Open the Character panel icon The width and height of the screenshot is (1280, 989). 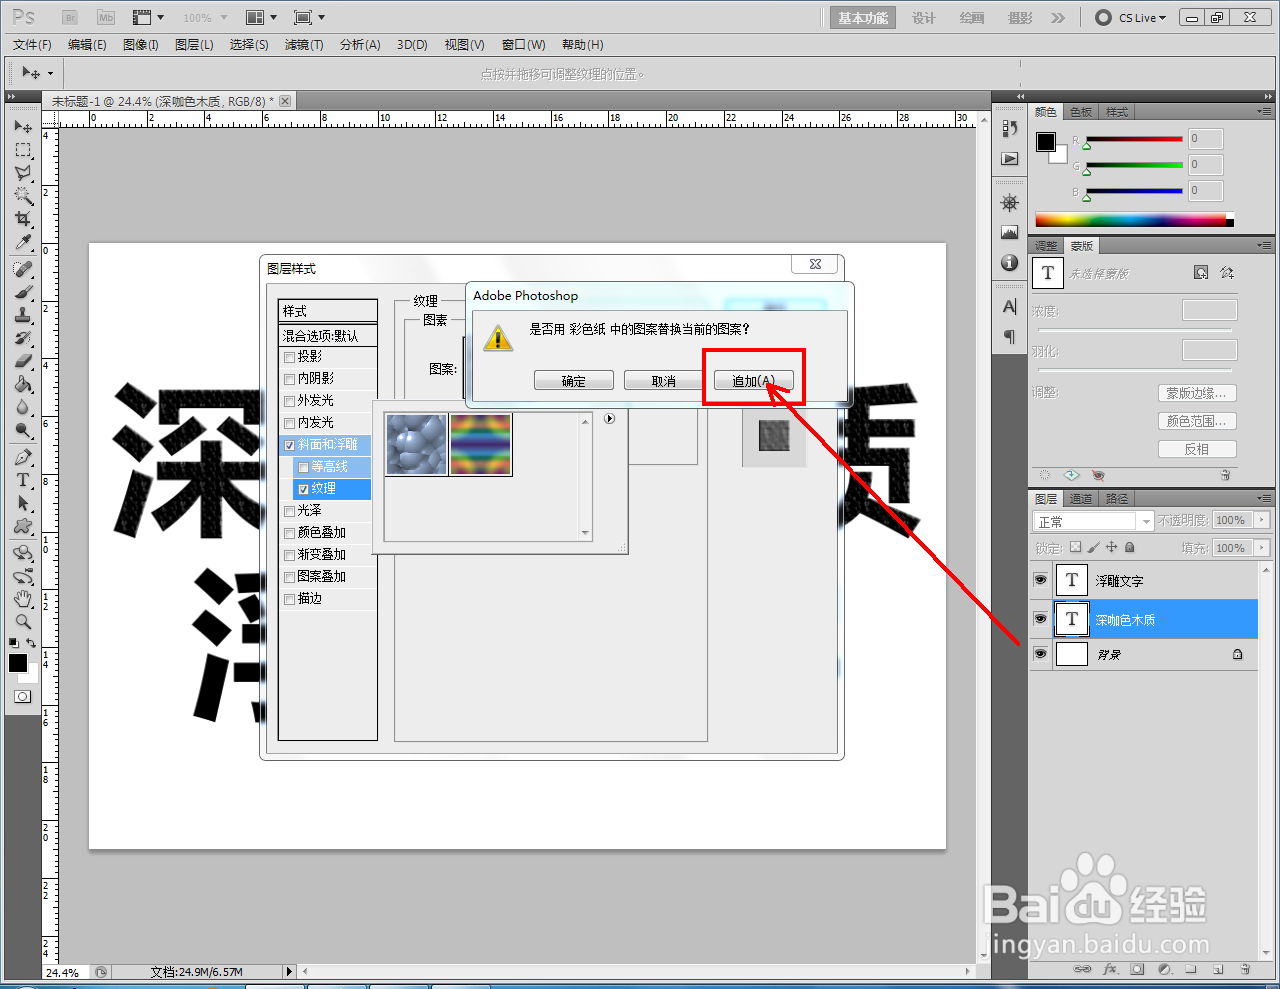pyautogui.click(x=1010, y=306)
